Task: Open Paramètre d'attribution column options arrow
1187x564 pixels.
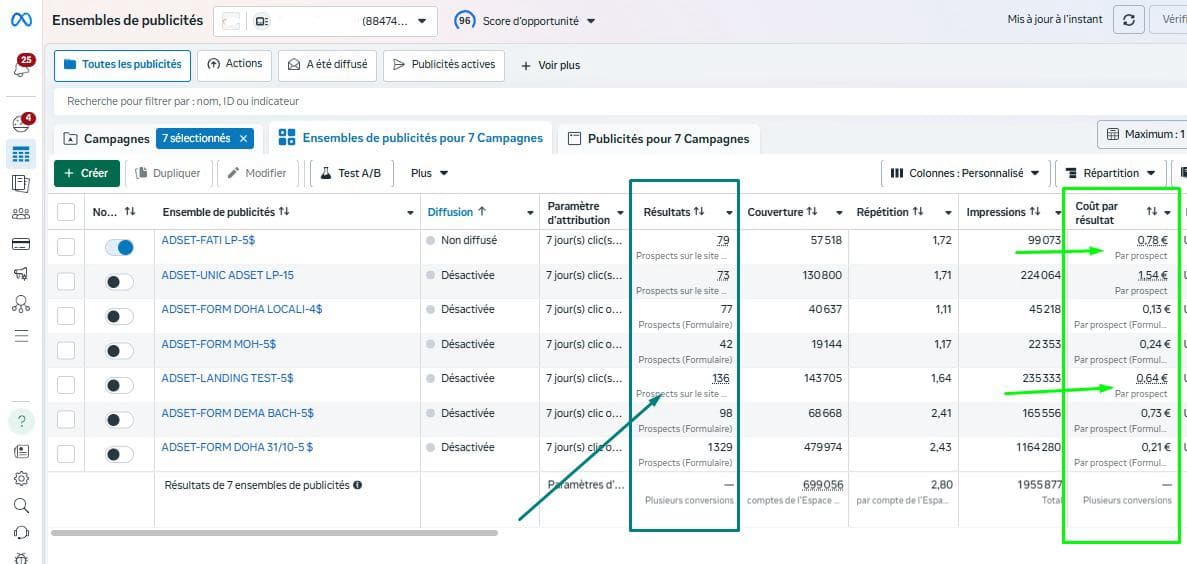Action: pyautogui.click(x=619, y=213)
